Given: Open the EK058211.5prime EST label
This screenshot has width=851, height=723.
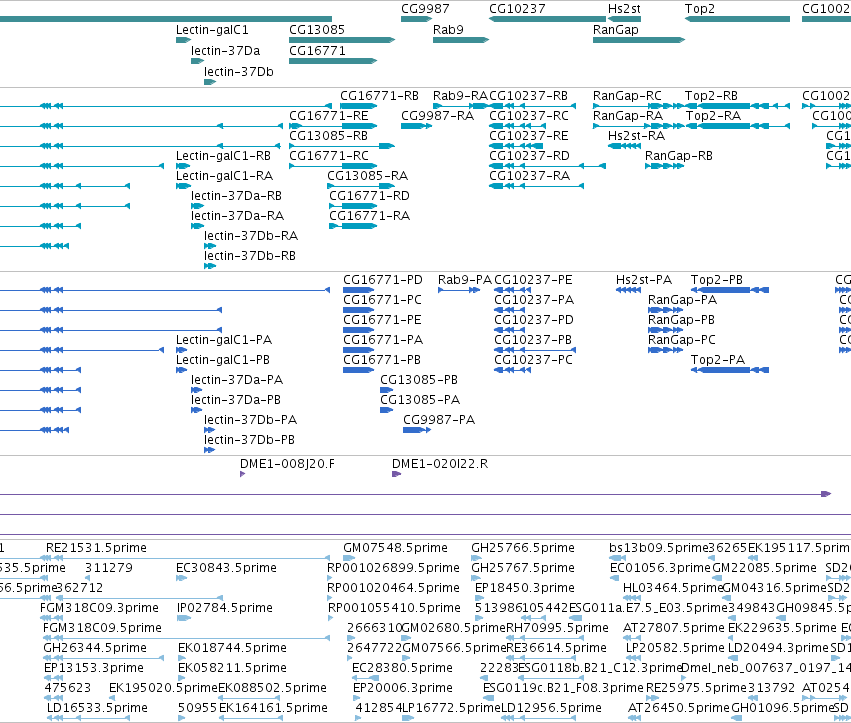Looking at the screenshot, I should [232, 668].
